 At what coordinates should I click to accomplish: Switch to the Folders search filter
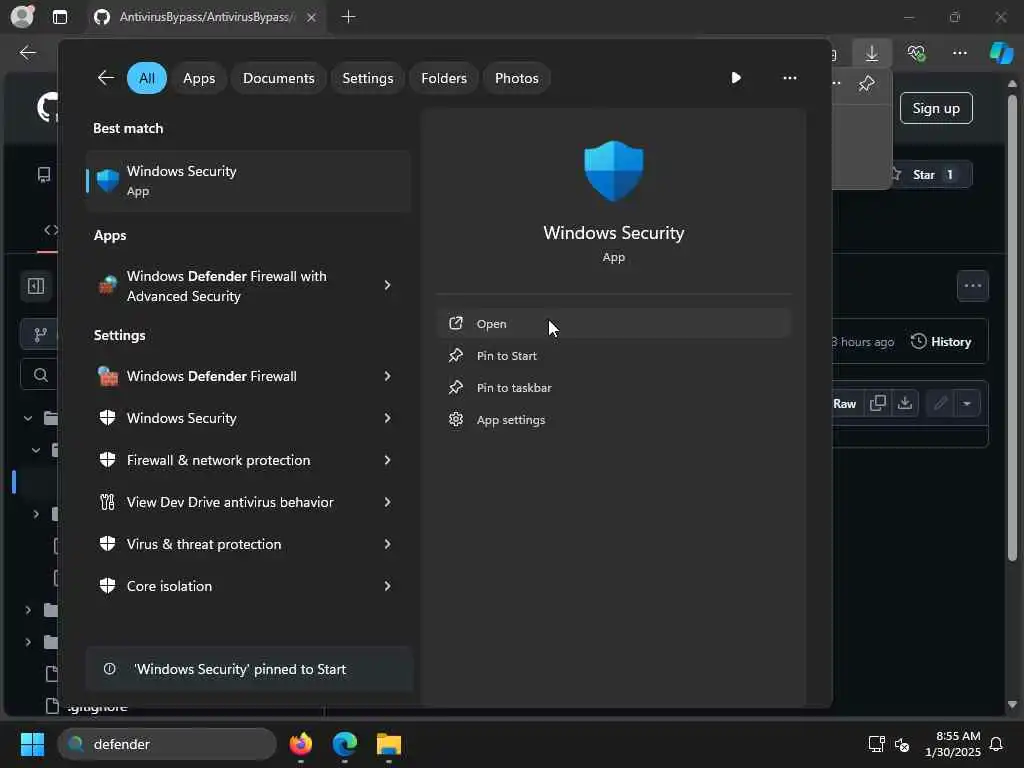click(x=444, y=78)
